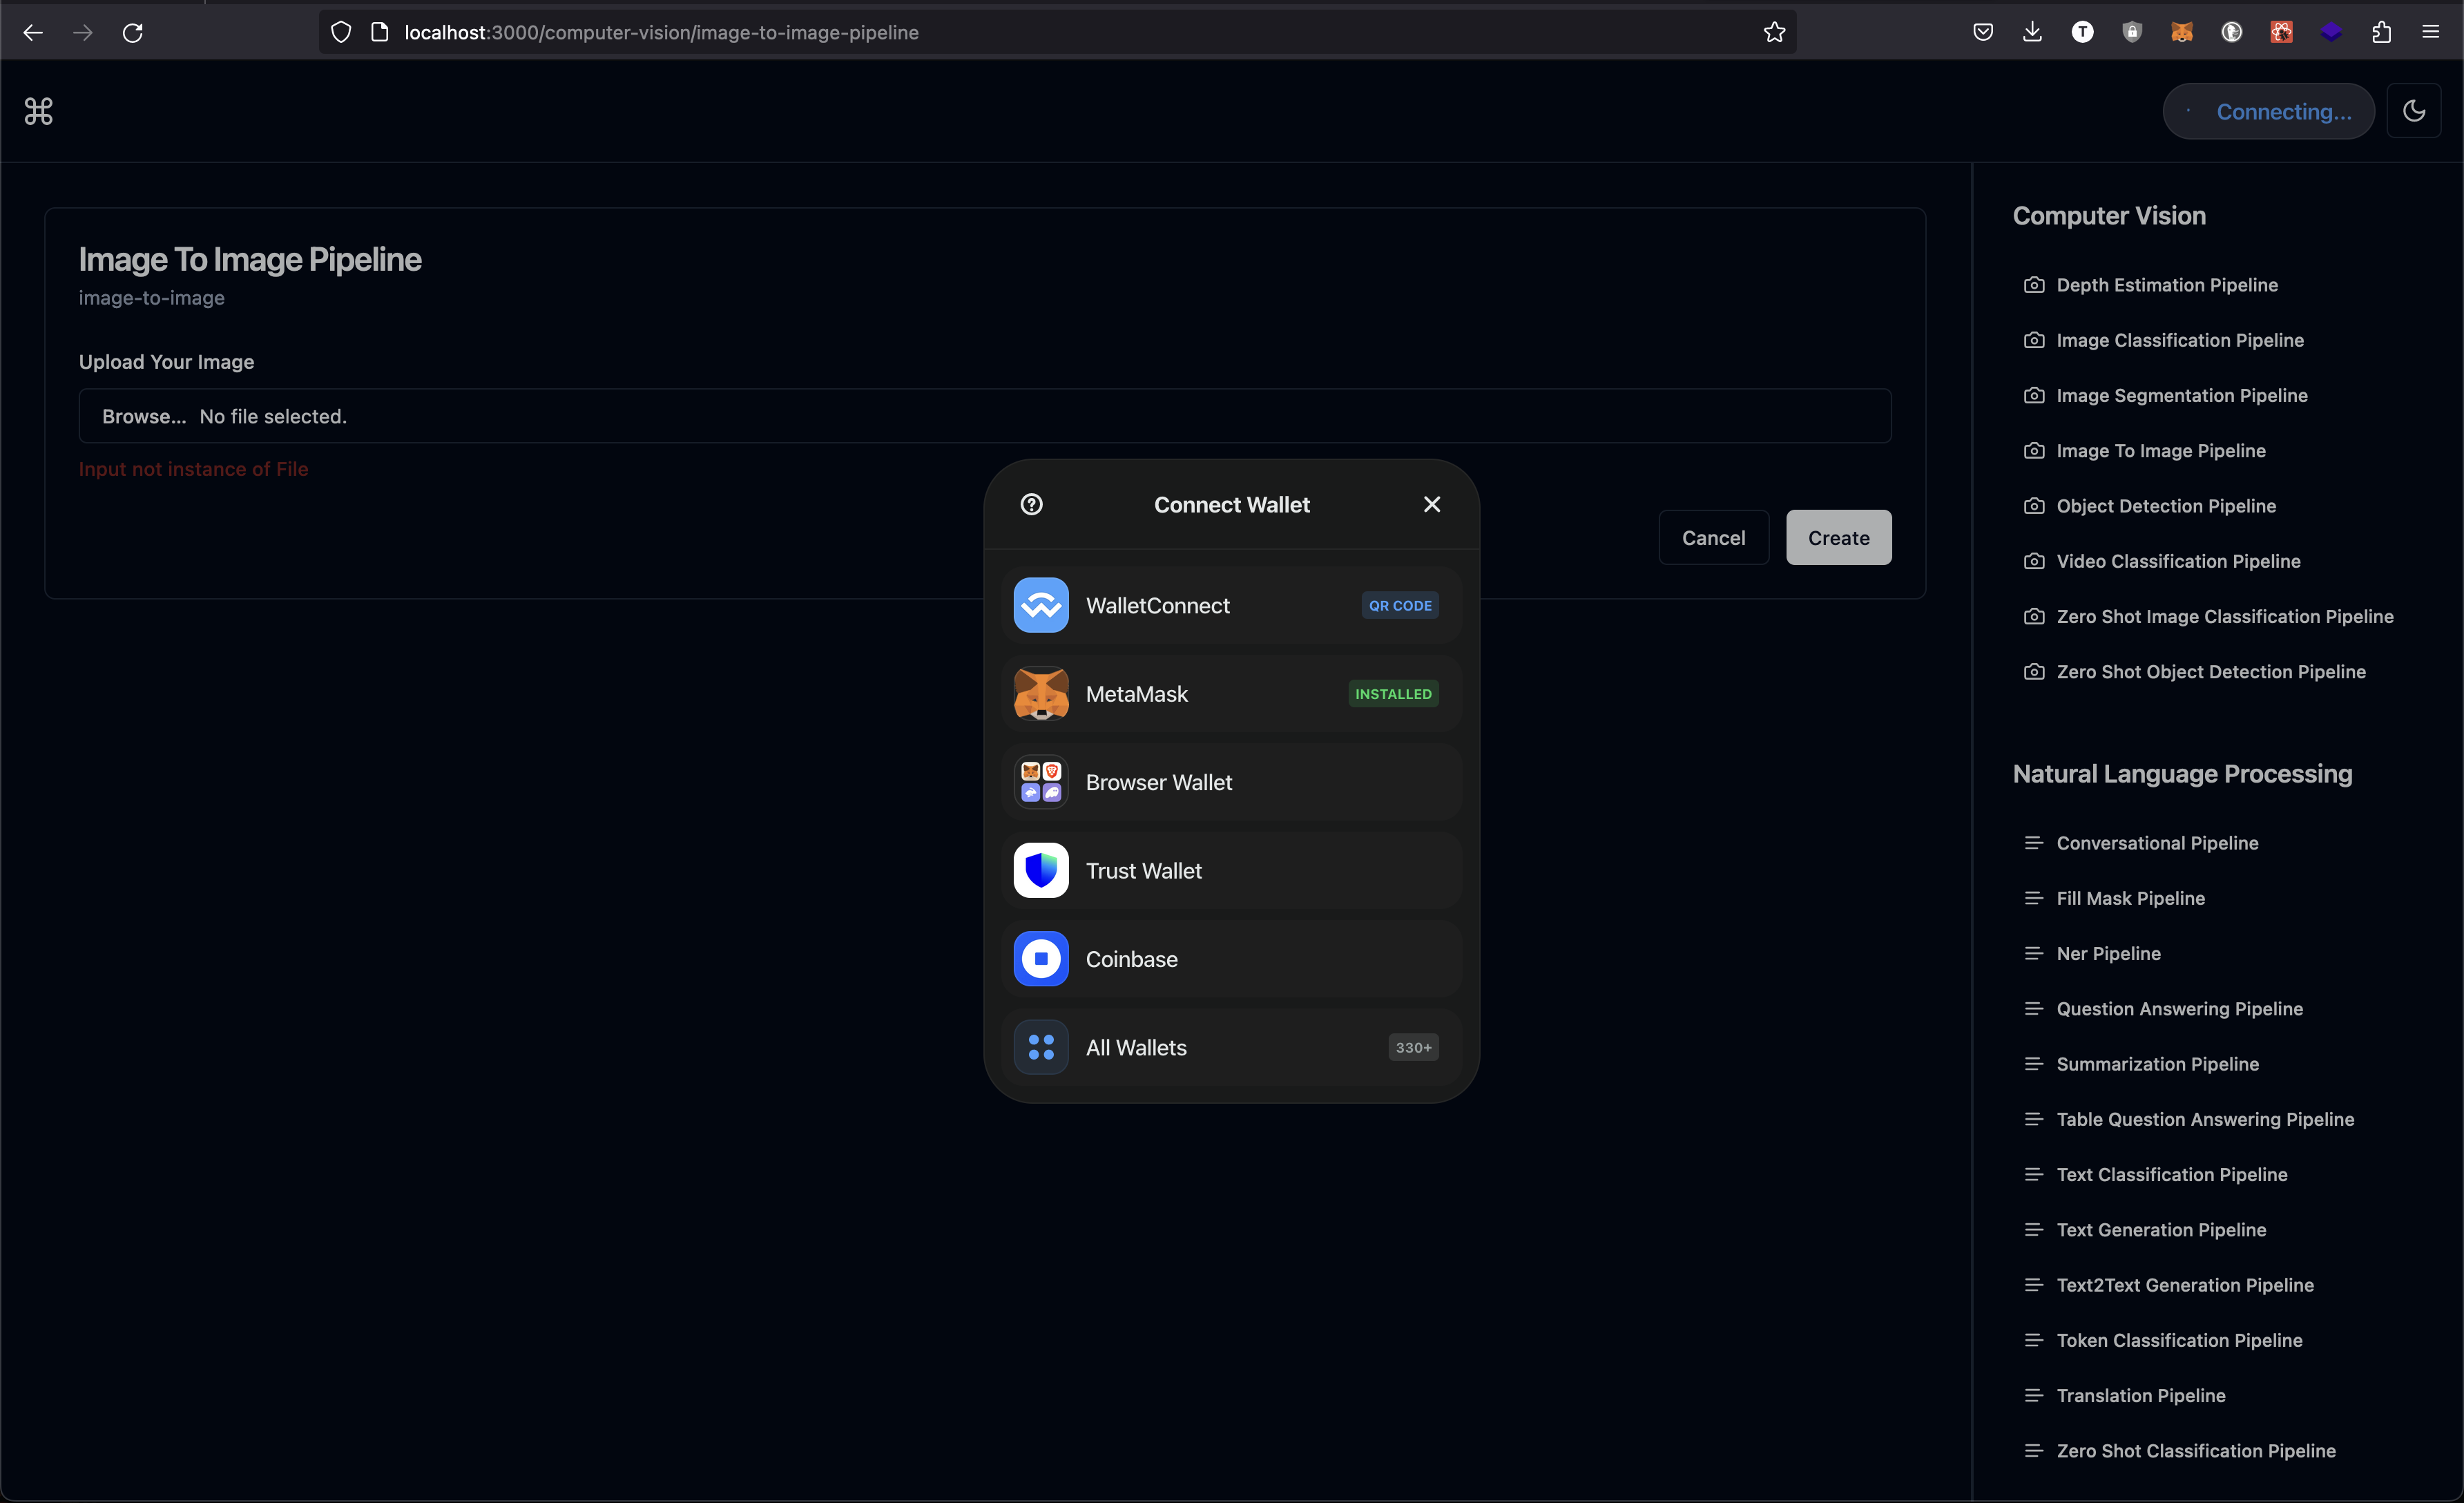
Task: Click text icon beside Summarization Pipeline
Action: pyautogui.click(x=2033, y=1064)
